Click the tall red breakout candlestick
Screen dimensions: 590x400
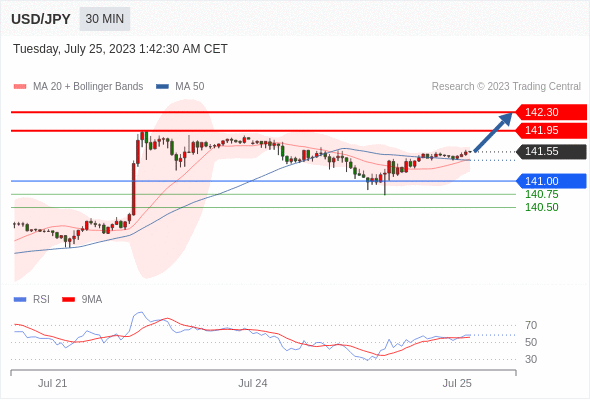coord(134,189)
